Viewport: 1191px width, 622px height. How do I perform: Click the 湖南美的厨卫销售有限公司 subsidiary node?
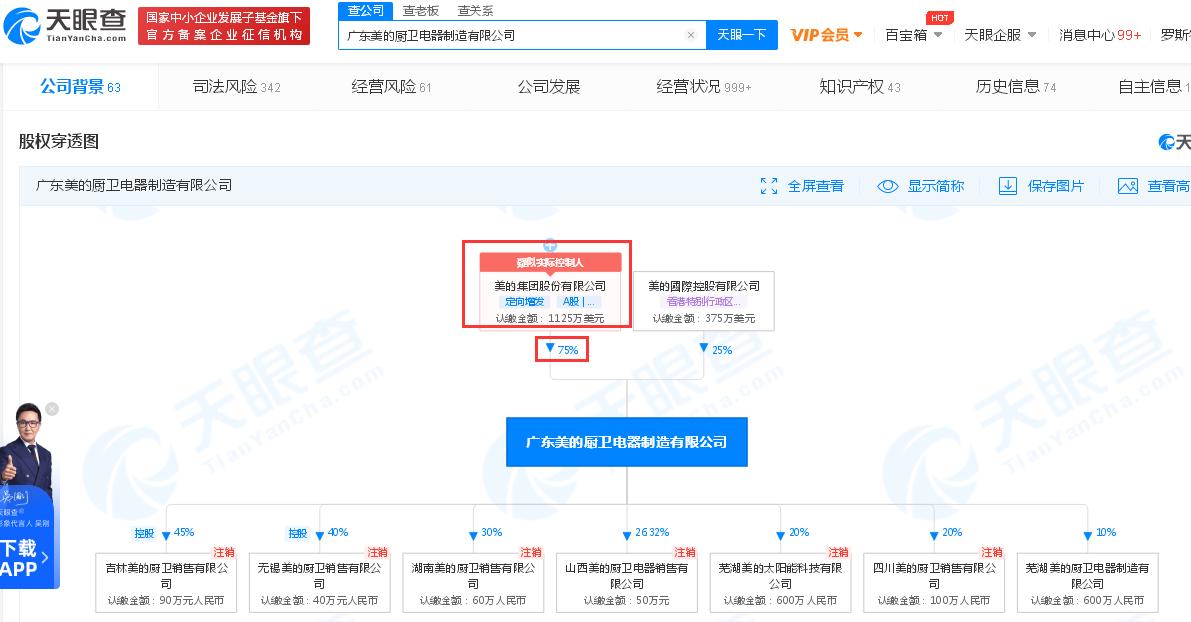(473, 583)
